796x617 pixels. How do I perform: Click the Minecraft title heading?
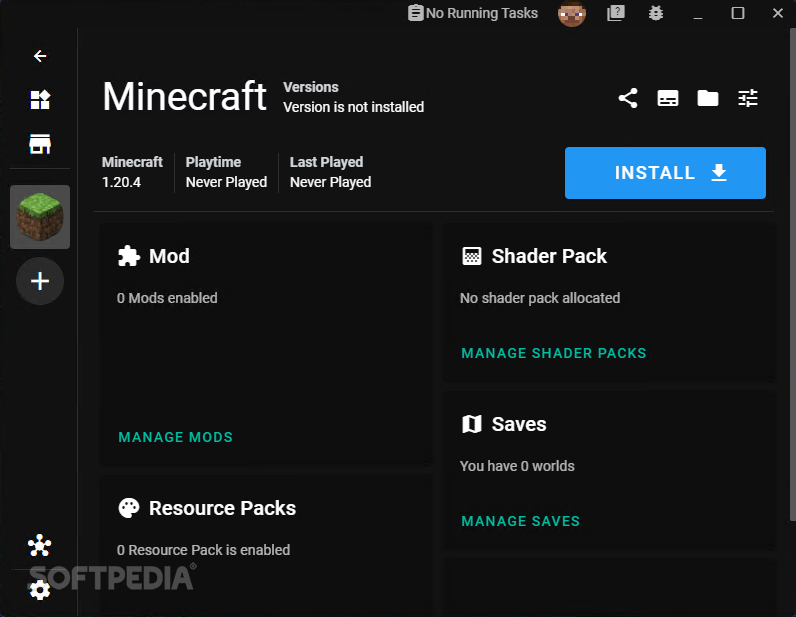pyautogui.click(x=184, y=96)
